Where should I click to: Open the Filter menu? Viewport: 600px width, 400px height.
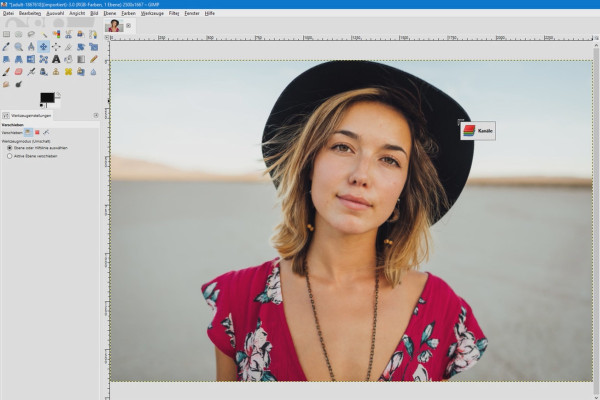(x=174, y=13)
